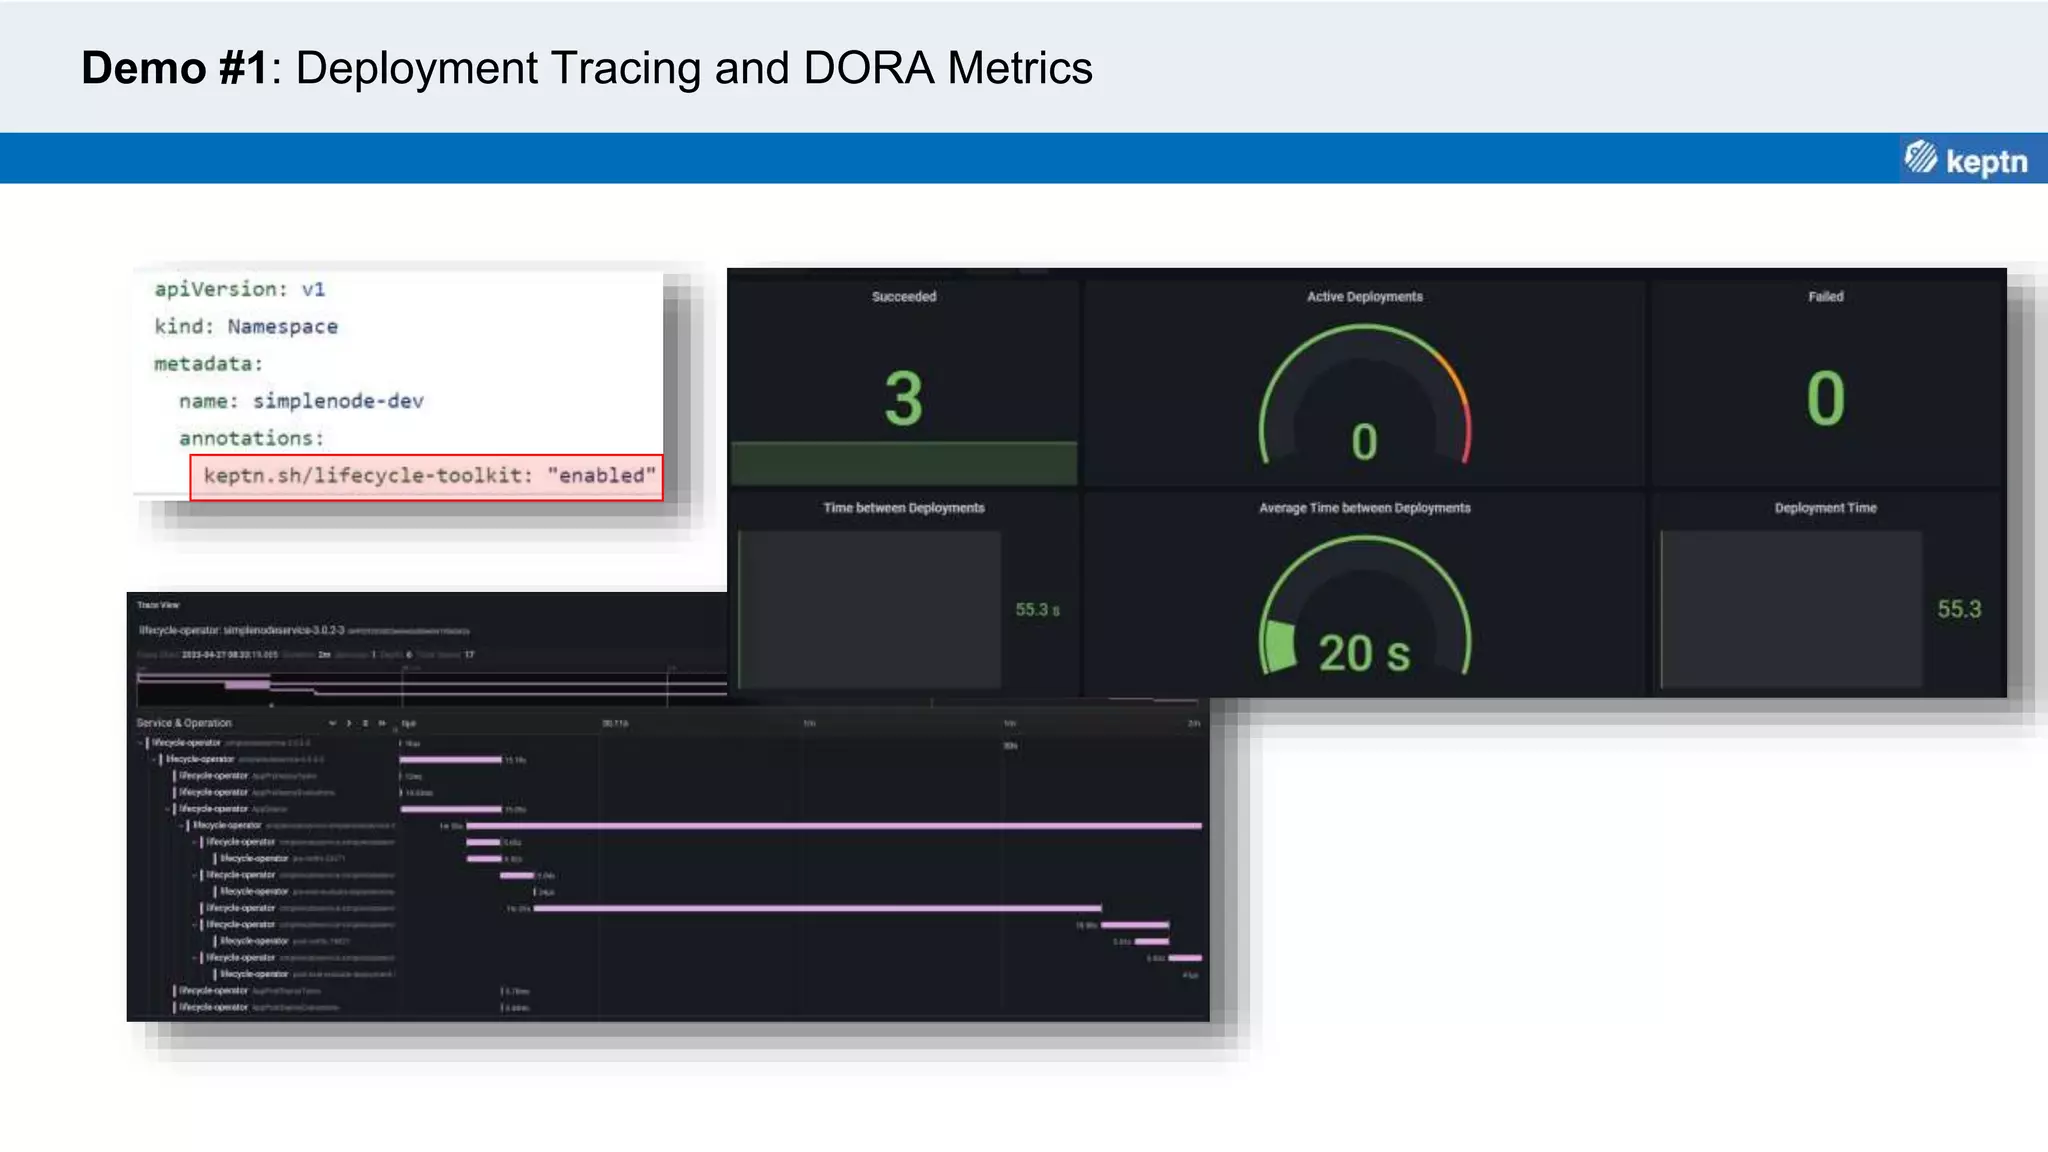Open the Time between Deployments panel title

(x=904, y=508)
